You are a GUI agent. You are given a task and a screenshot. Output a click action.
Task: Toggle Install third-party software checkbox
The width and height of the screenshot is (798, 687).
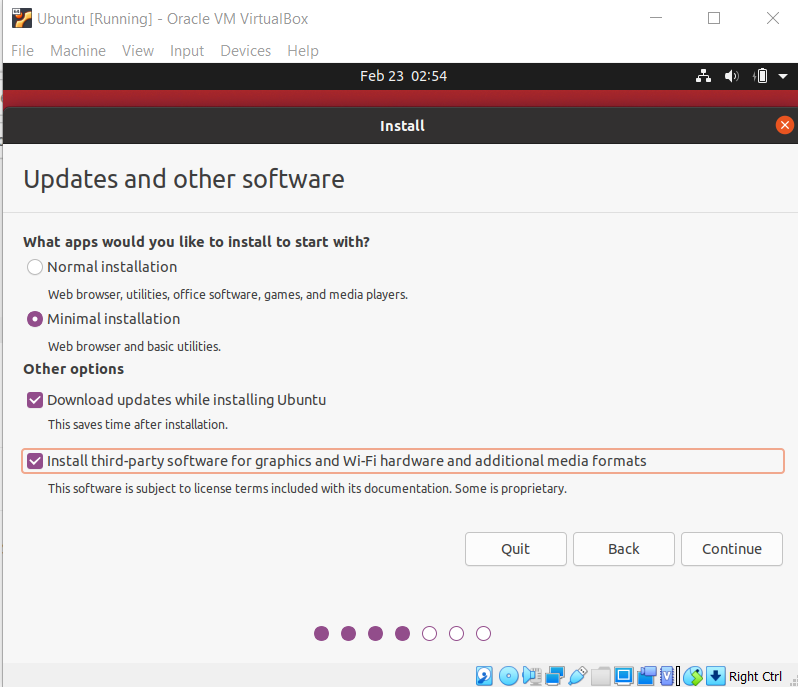click(x=35, y=461)
